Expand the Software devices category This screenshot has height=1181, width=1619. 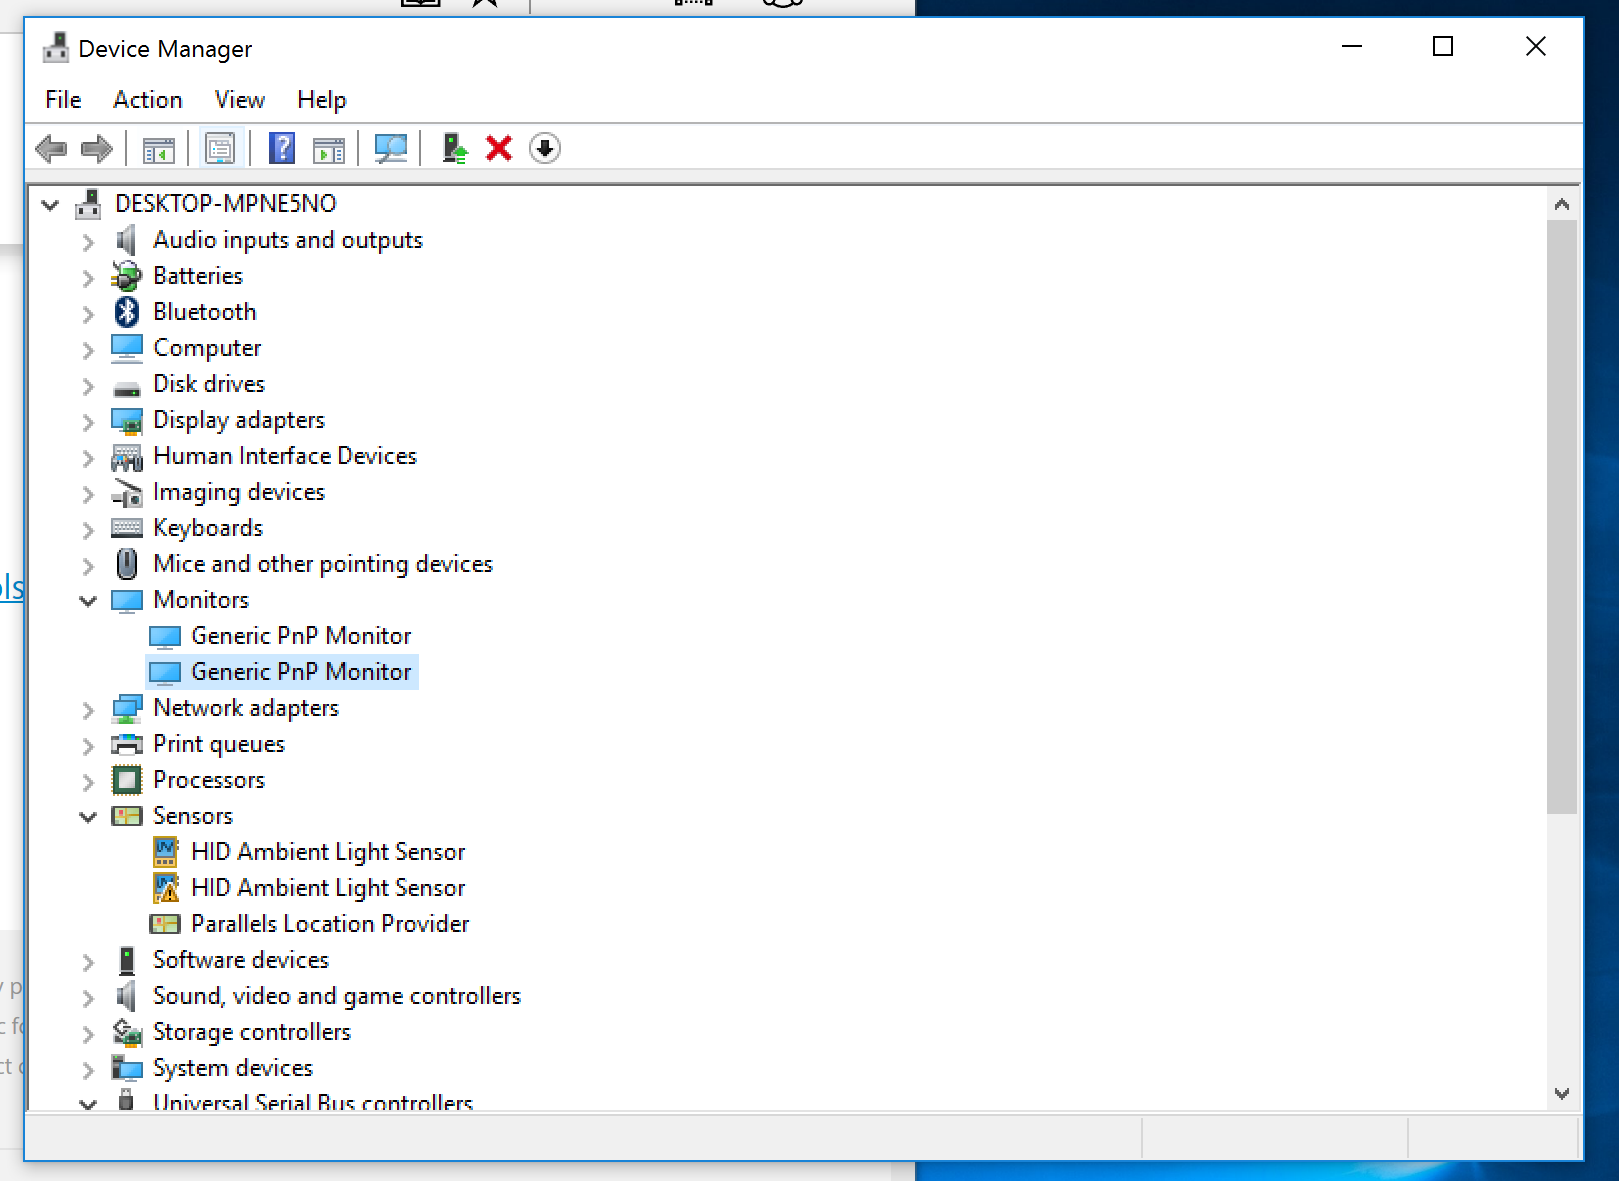pyautogui.click(x=88, y=961)
